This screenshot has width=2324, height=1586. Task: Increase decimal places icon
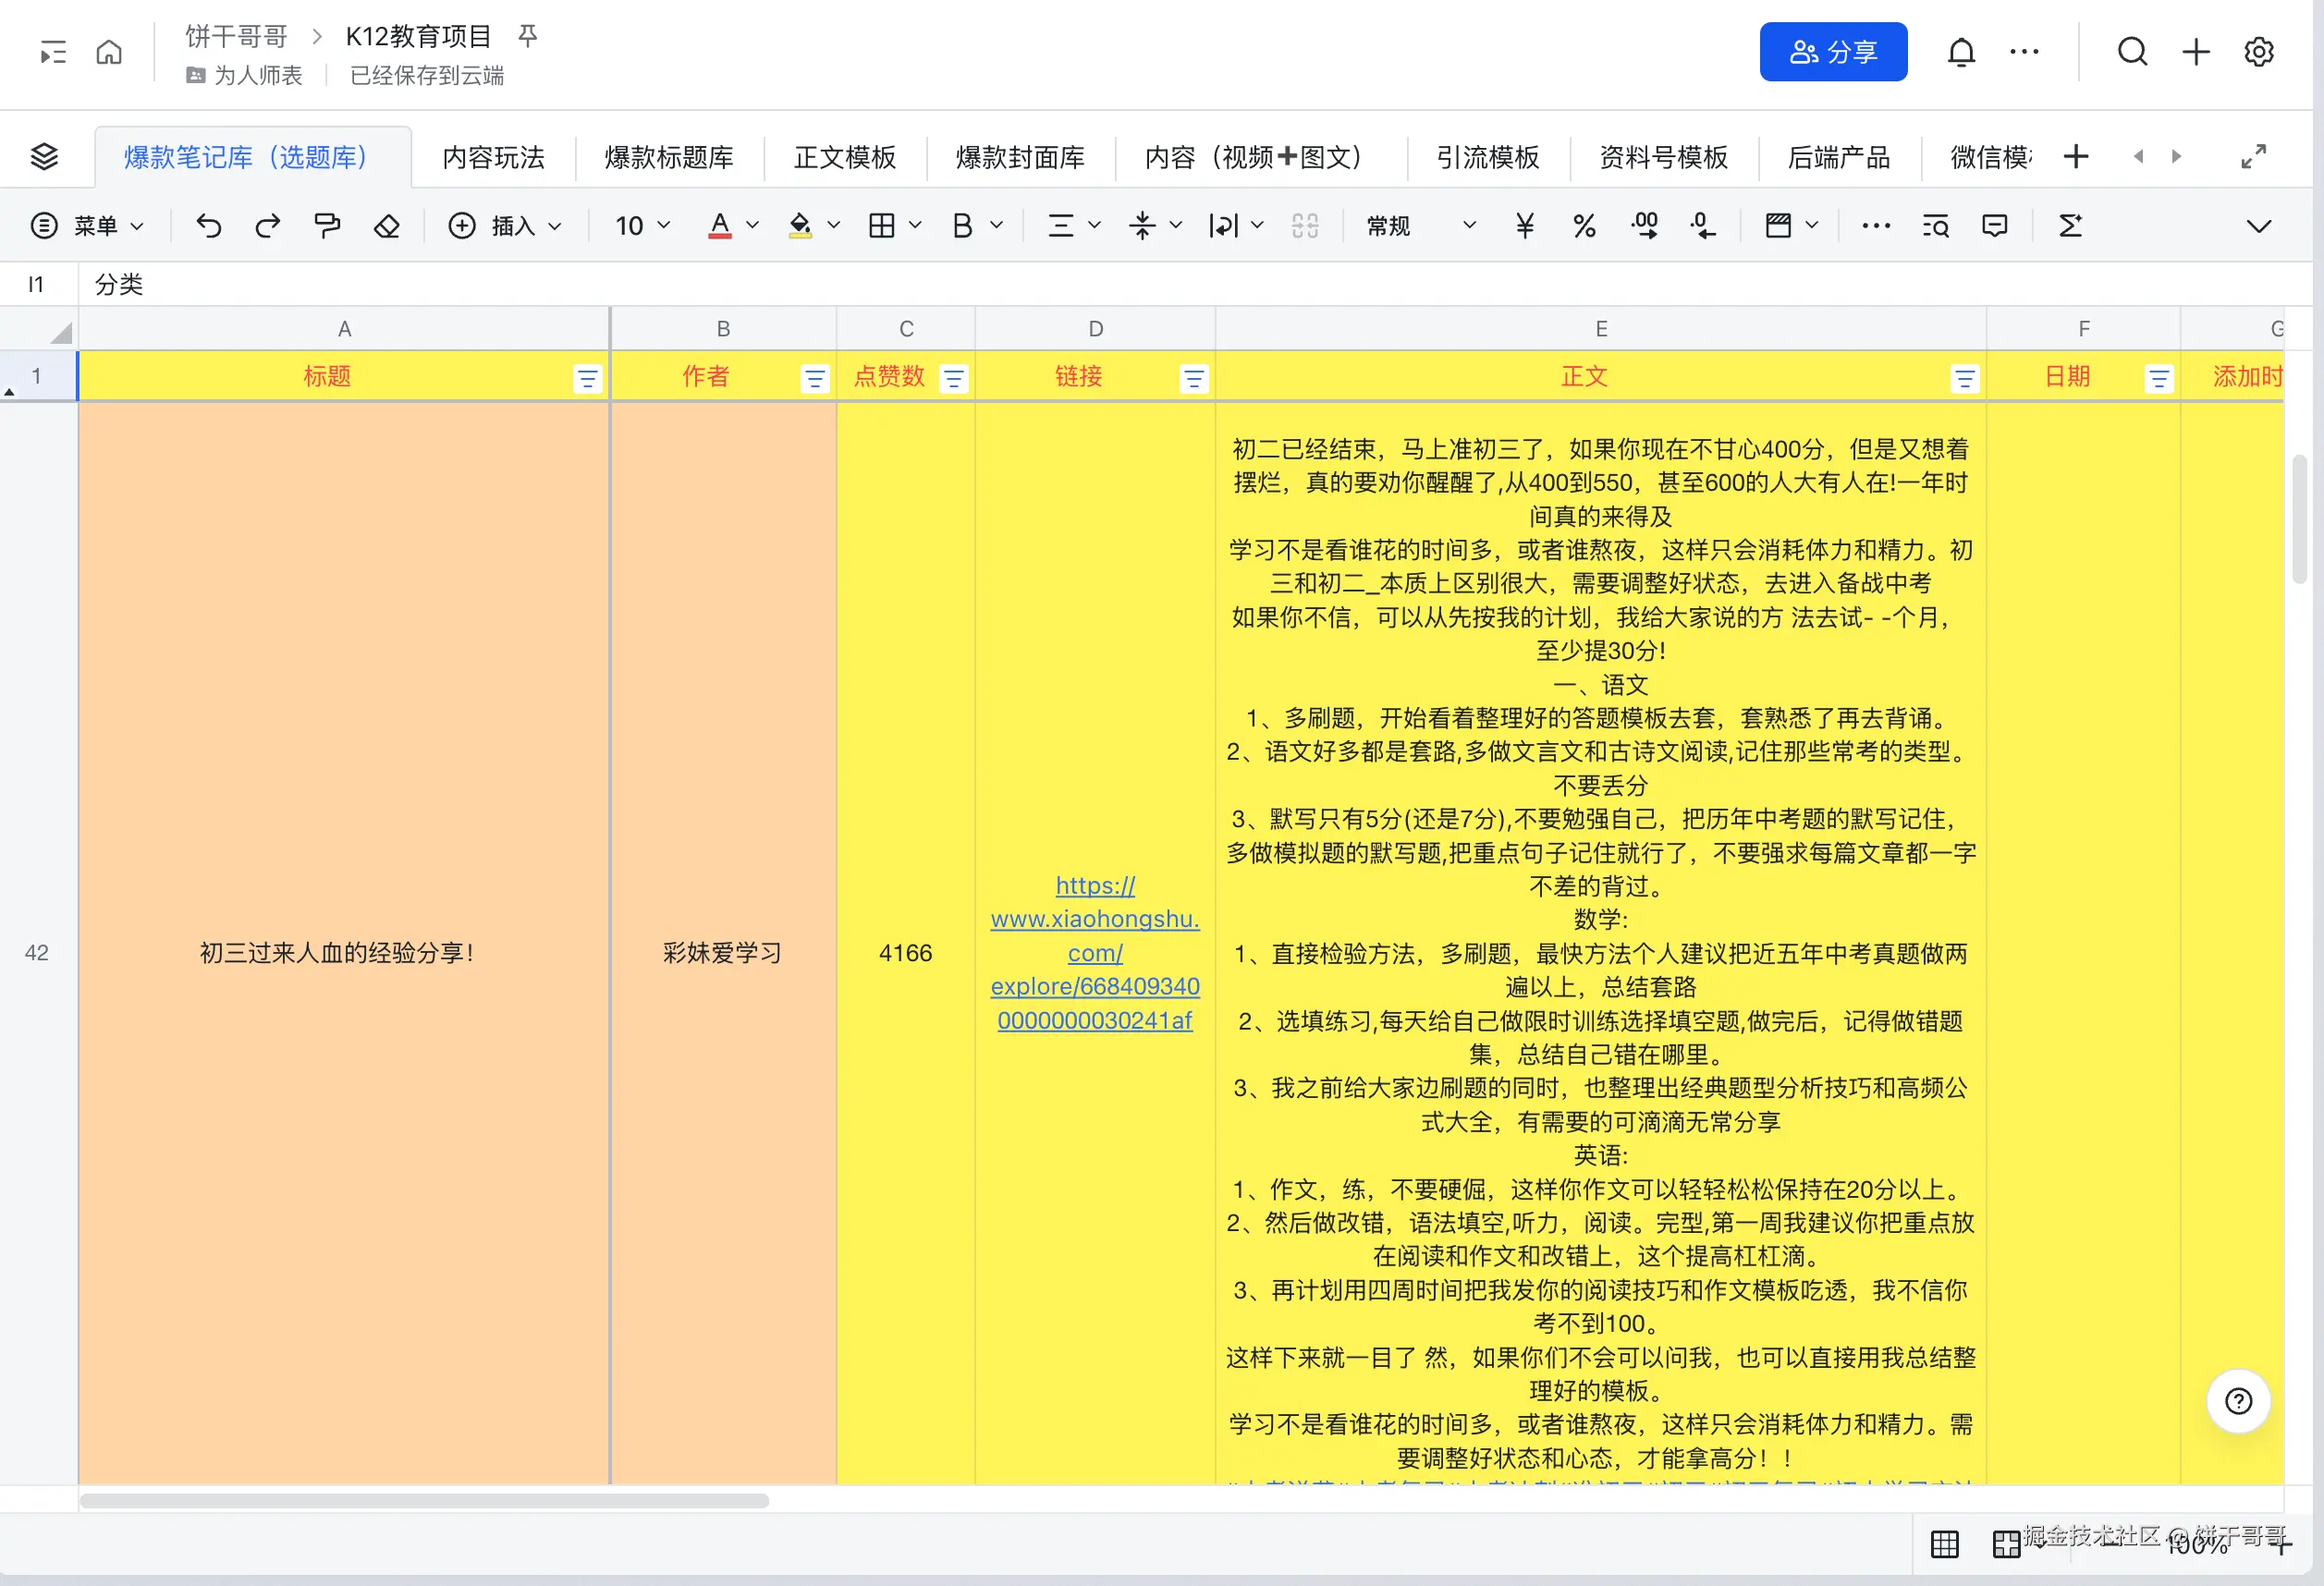click(x=1644, y=226)
